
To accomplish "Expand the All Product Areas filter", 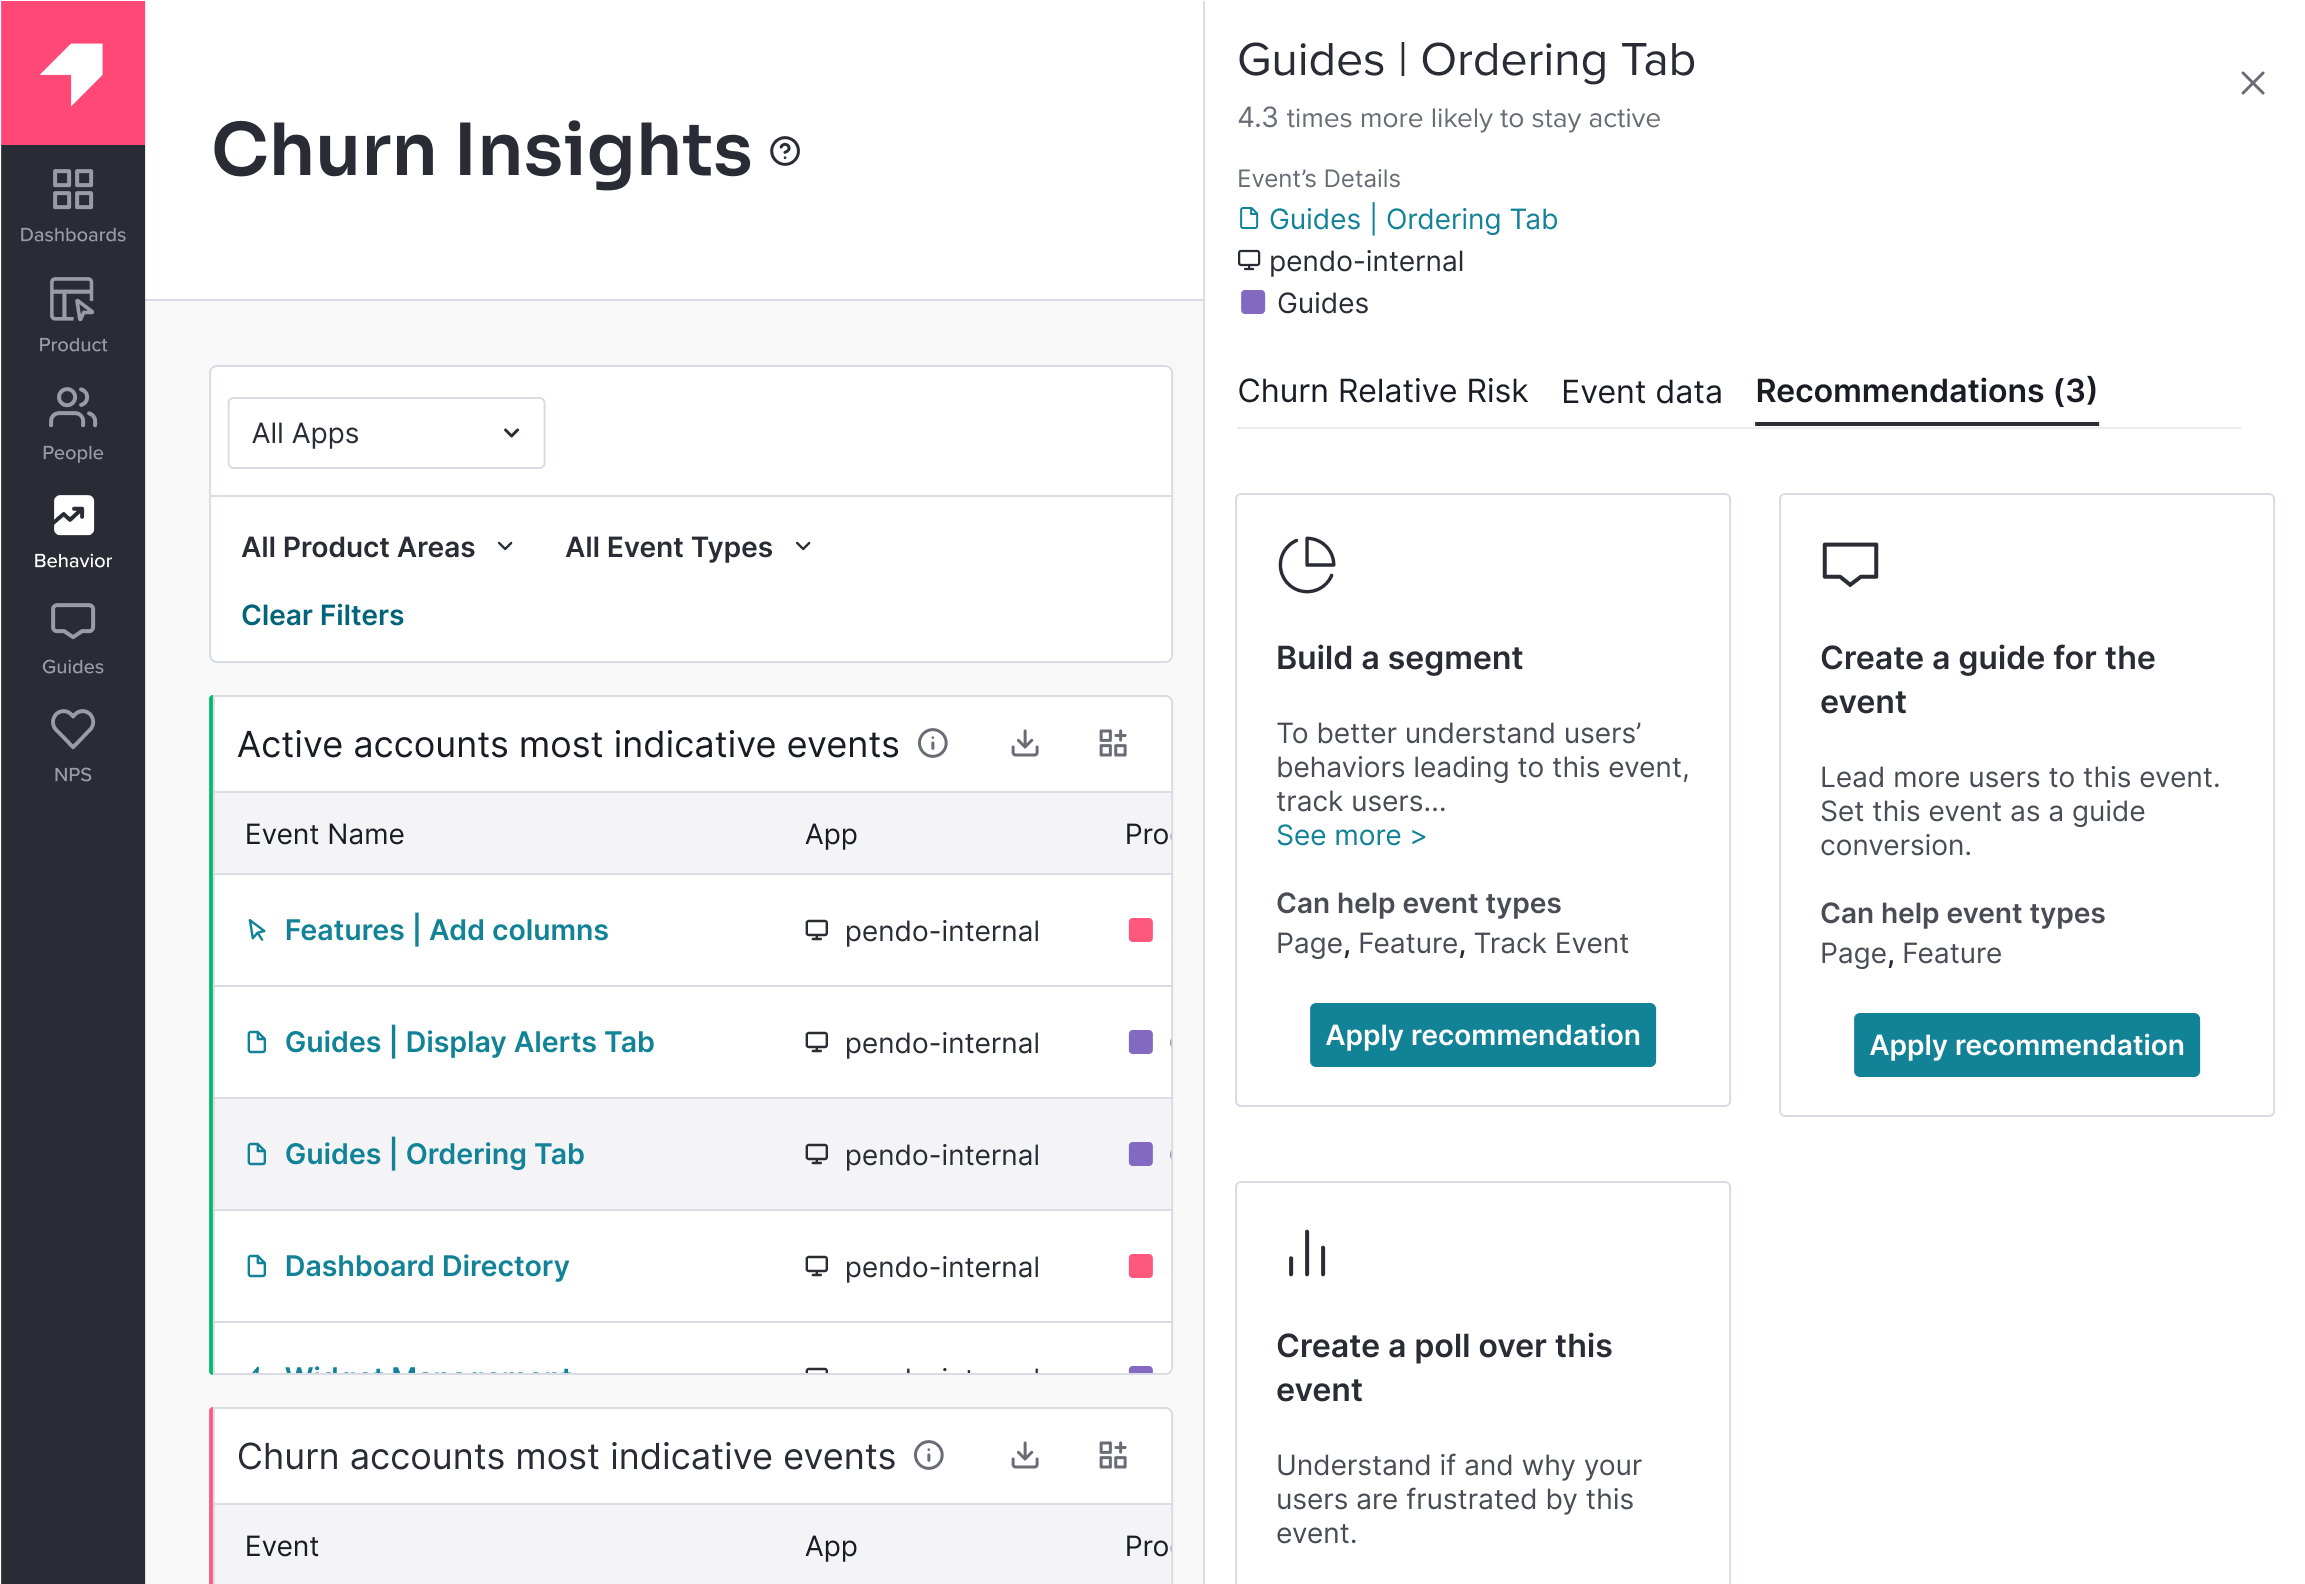I will (x=378, y=547).
